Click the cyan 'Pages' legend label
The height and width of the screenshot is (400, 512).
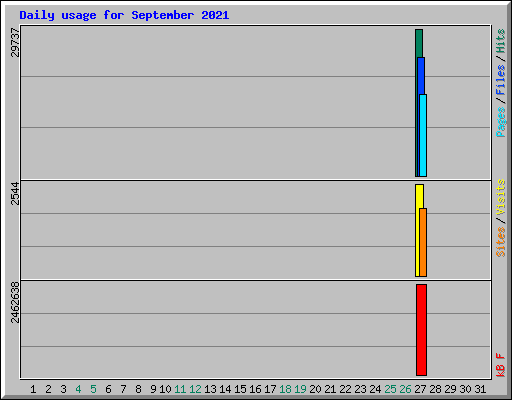click(500, 122)
